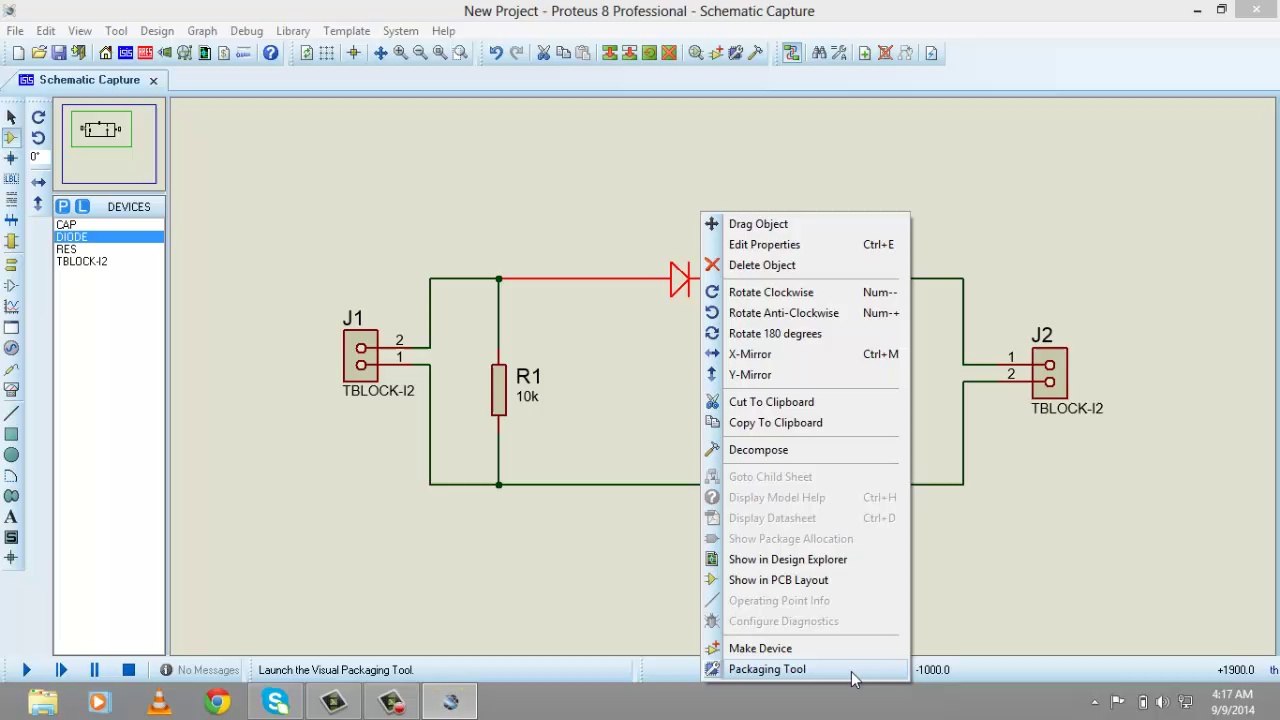Pause the simulation
This screenshot has width=1280, height=720.
(94, 670)
